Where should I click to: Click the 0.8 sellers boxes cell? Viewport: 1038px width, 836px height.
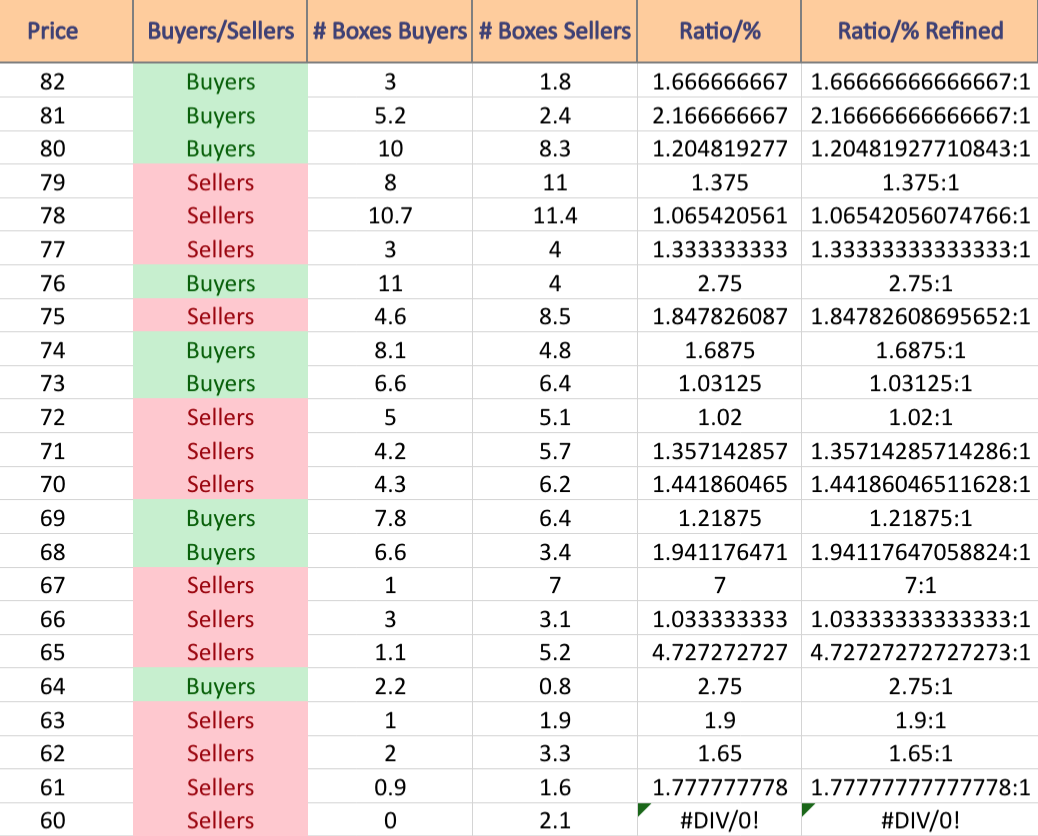coord(555,686)
